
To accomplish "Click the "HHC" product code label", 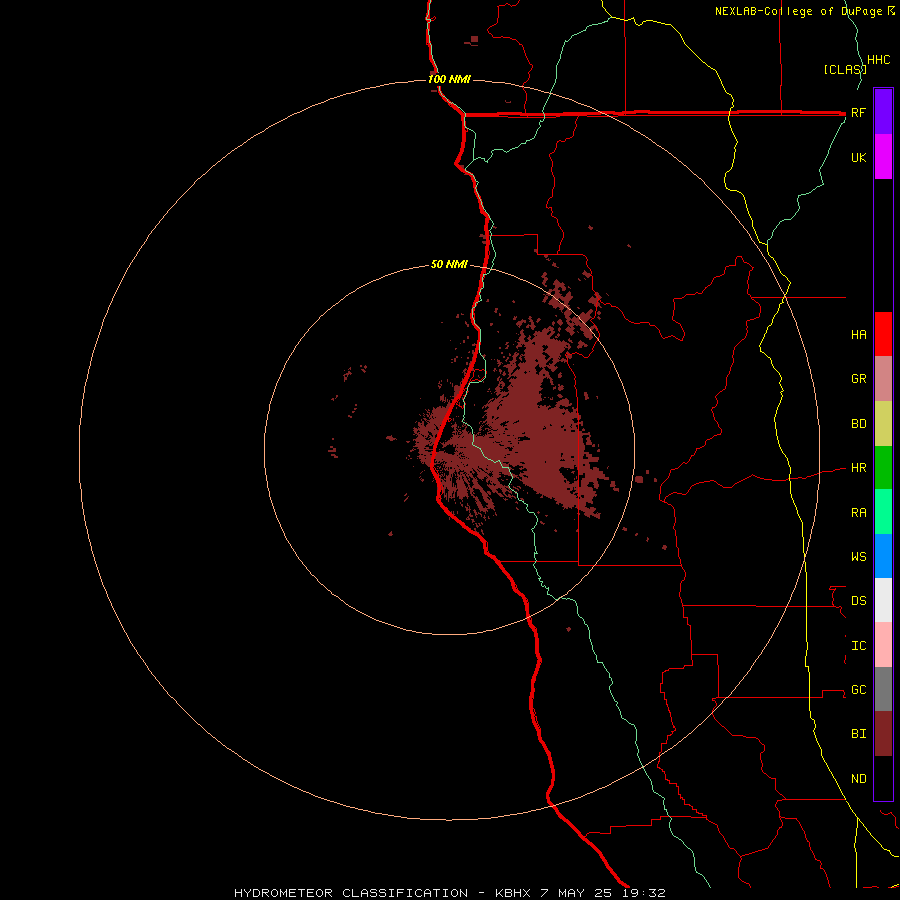I will (x=878, y=60).
